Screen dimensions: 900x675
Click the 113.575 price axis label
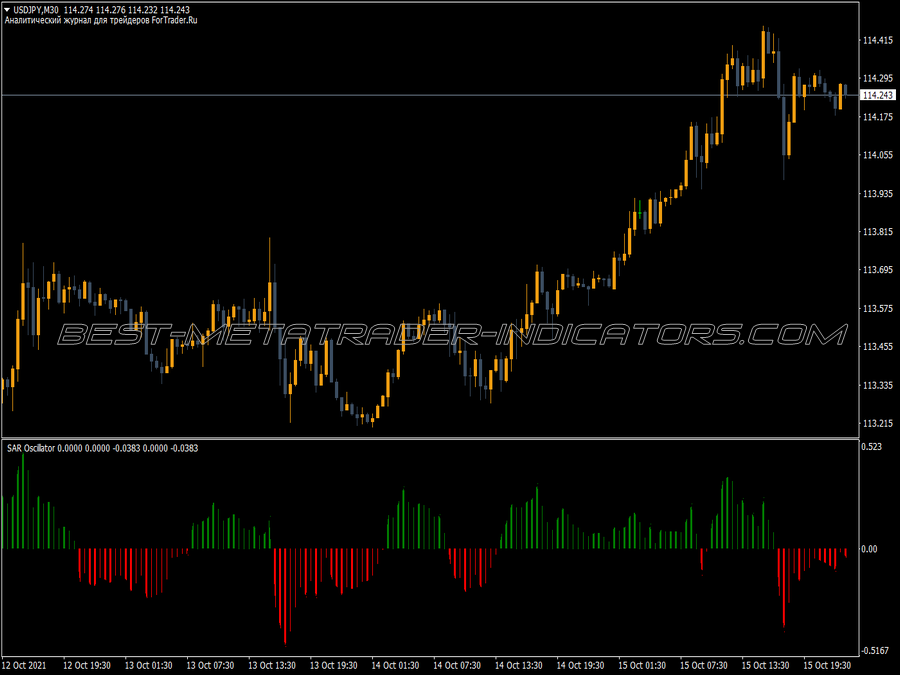tap(878, 309)
